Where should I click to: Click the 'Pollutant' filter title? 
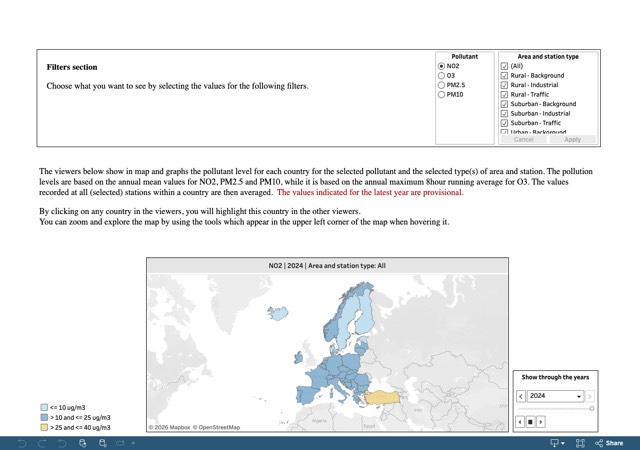click(464, 57)
